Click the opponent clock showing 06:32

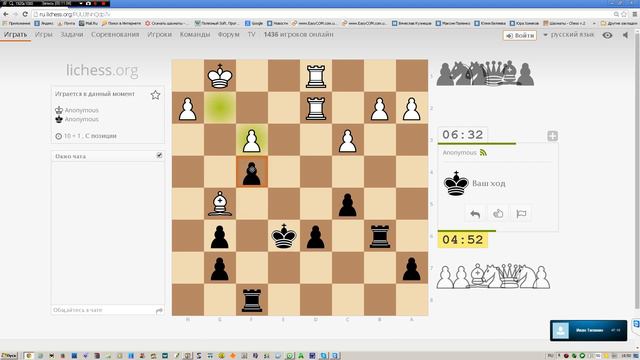click(x=462, y=135)
